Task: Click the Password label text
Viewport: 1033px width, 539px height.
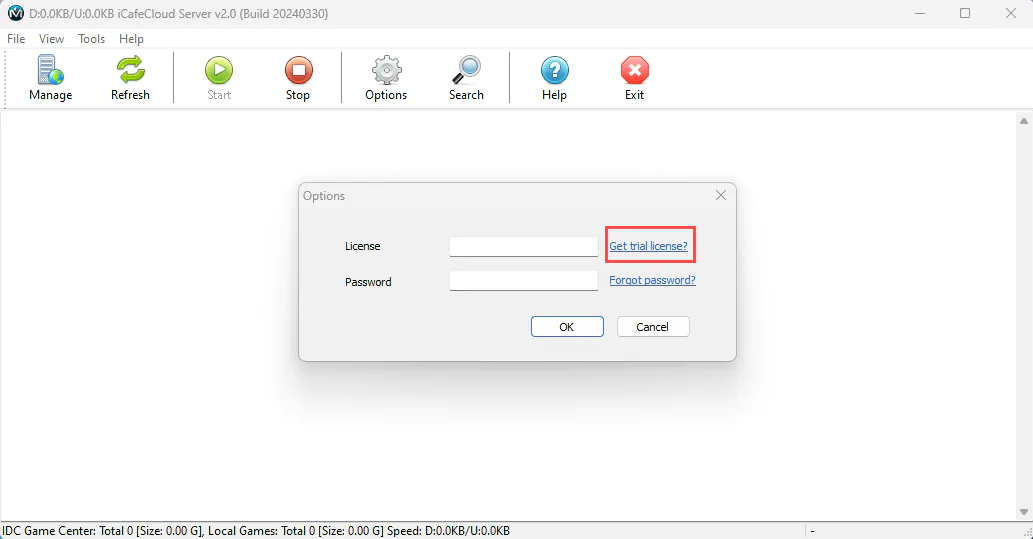Action: click(x=368, y=281)
